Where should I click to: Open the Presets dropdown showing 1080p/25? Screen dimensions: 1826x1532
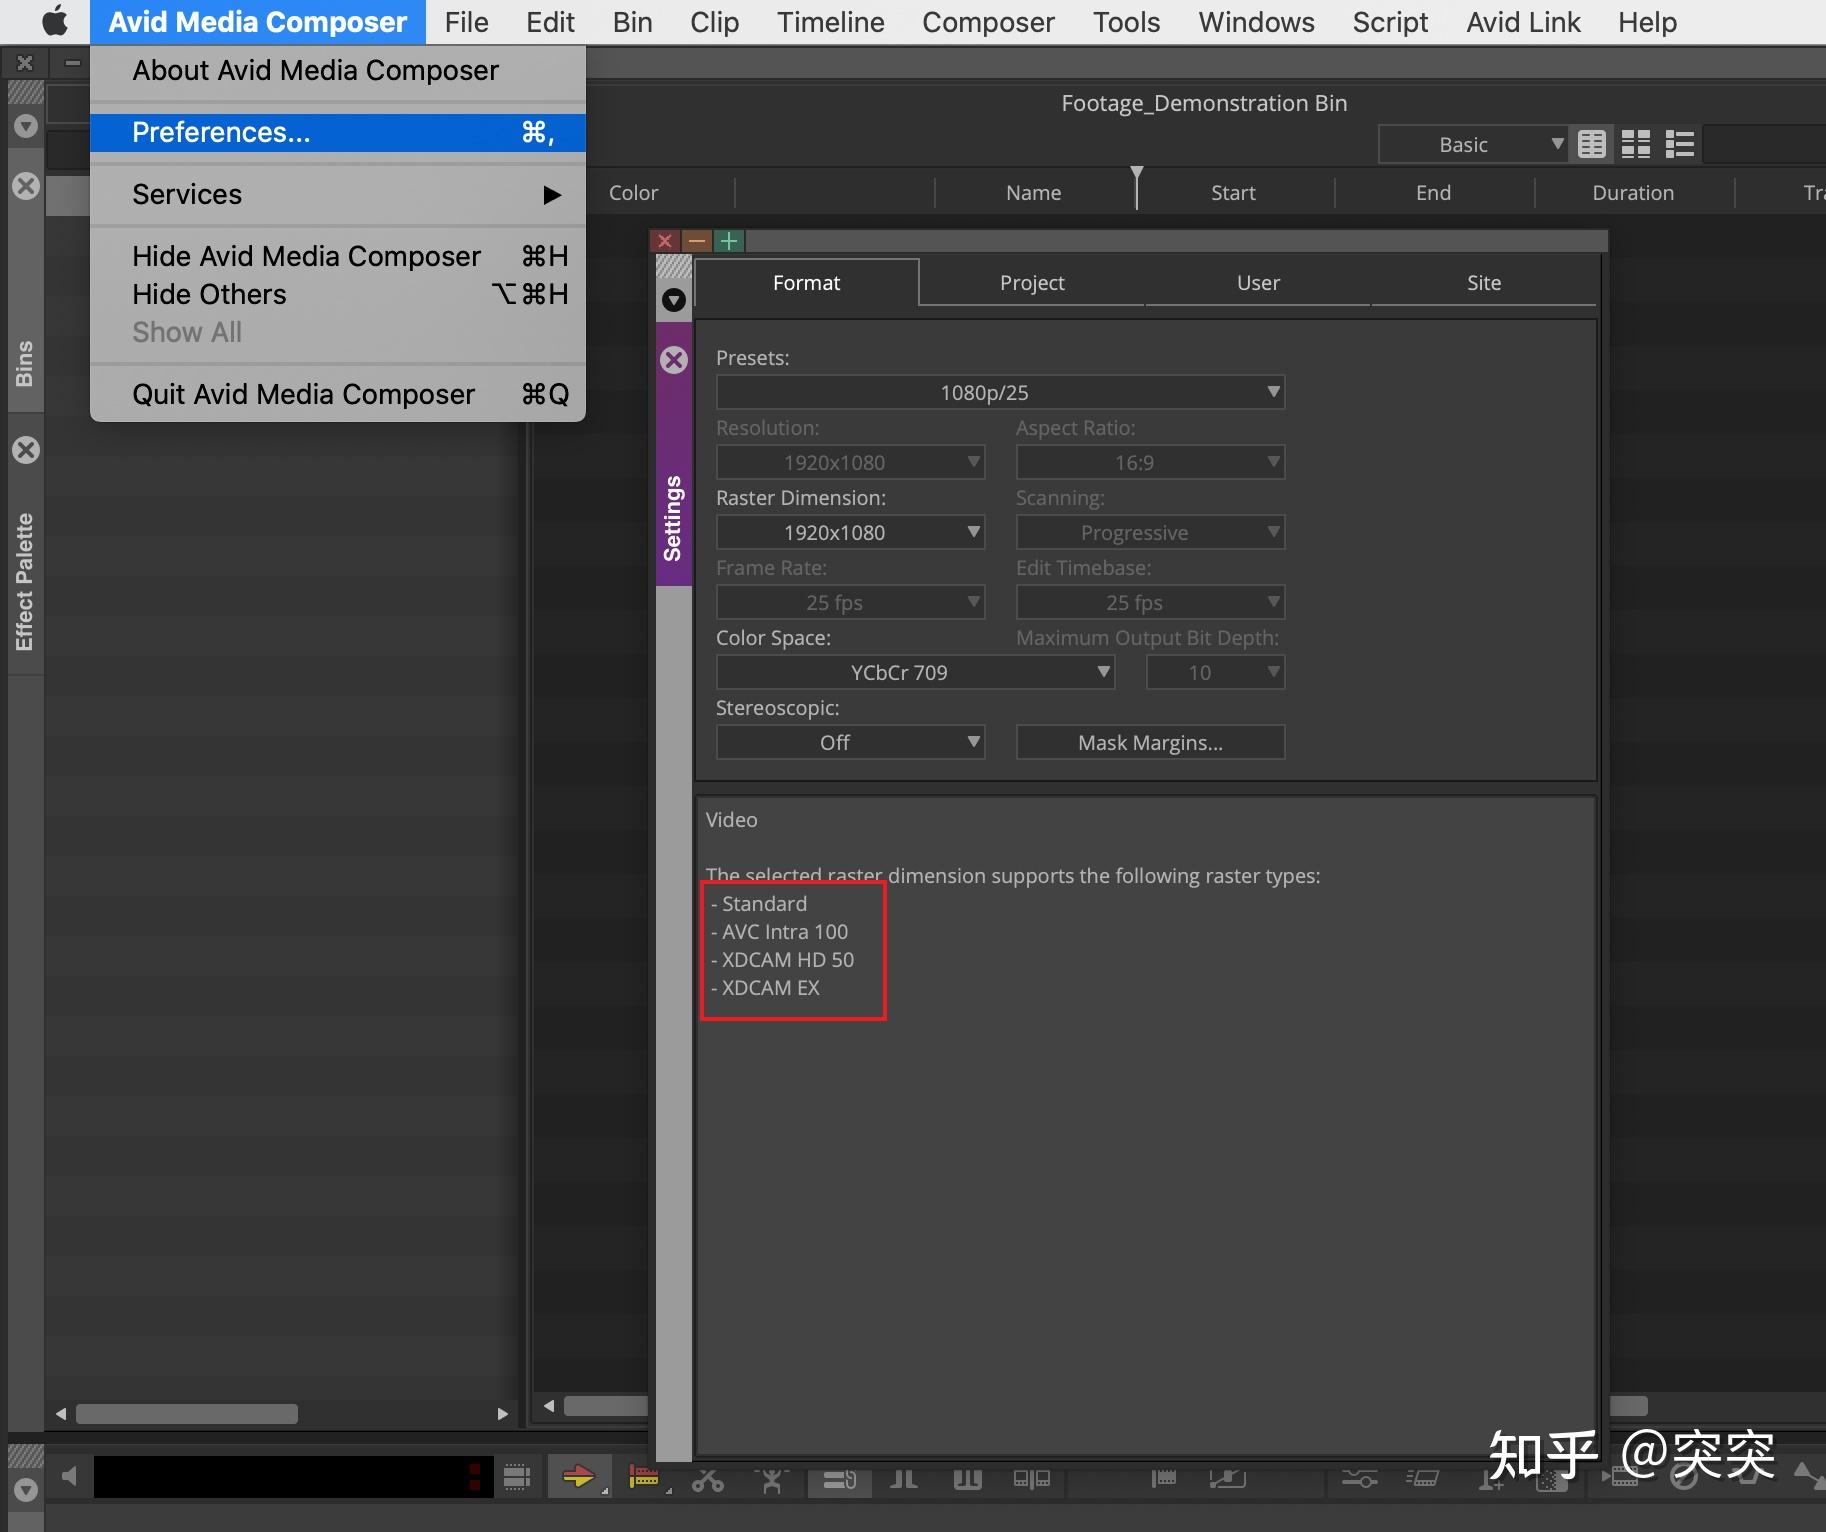pyautogui.click(x=1000, y=392)
